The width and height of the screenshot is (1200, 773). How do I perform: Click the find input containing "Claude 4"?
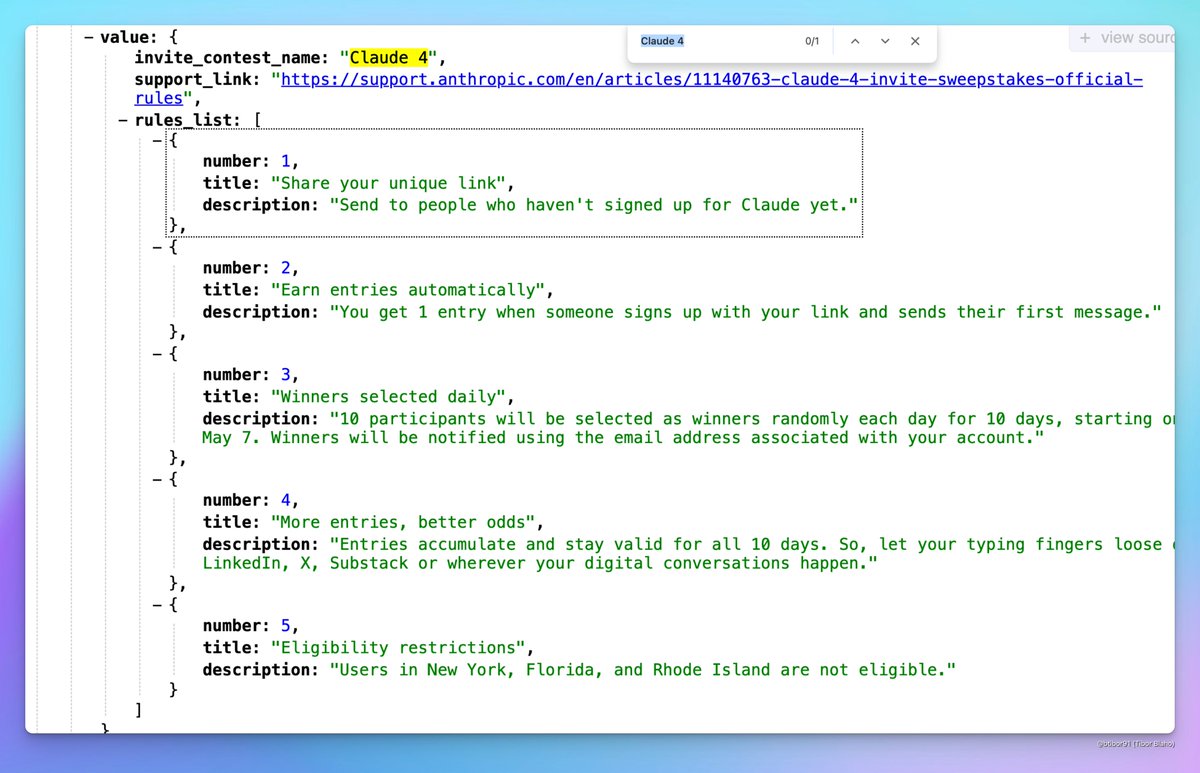[x=715, y=41]
